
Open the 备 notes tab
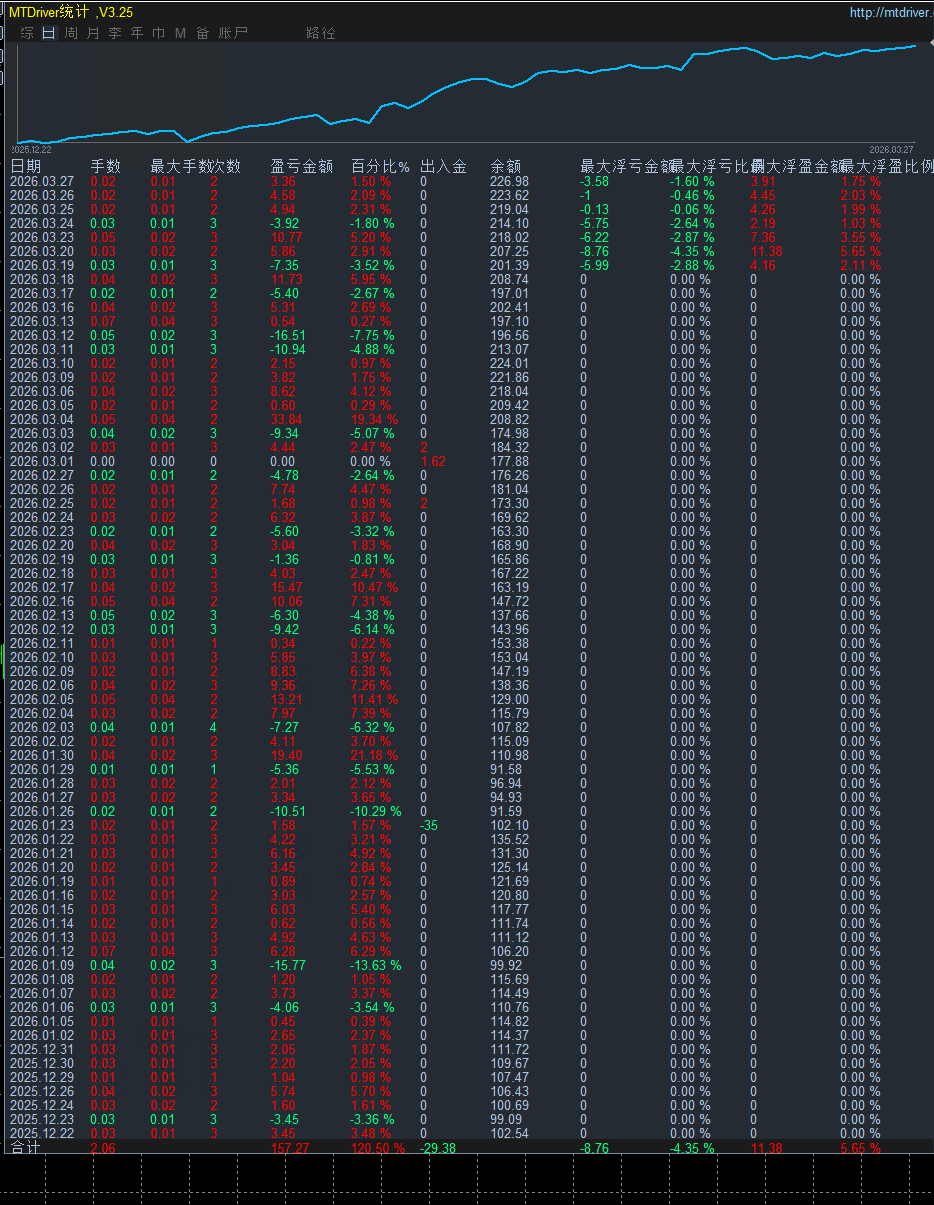[x=203, y=33]
